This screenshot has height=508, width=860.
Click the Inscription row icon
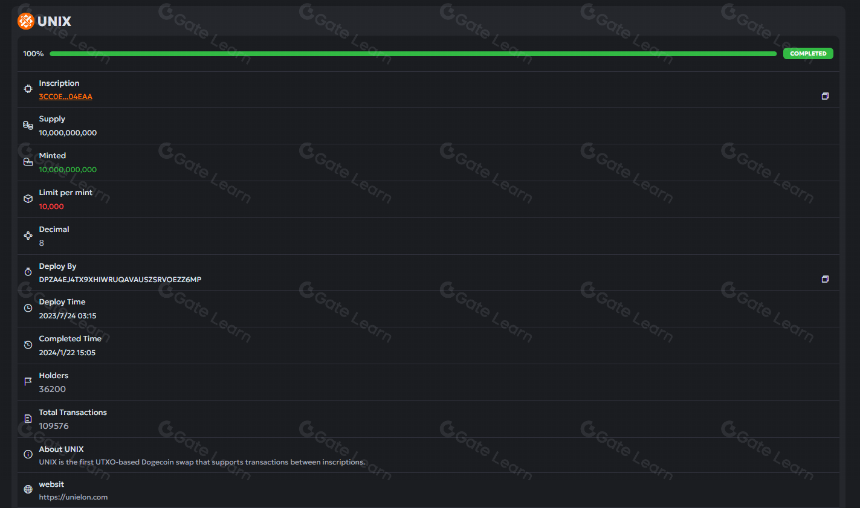click(x=28, y=89)
